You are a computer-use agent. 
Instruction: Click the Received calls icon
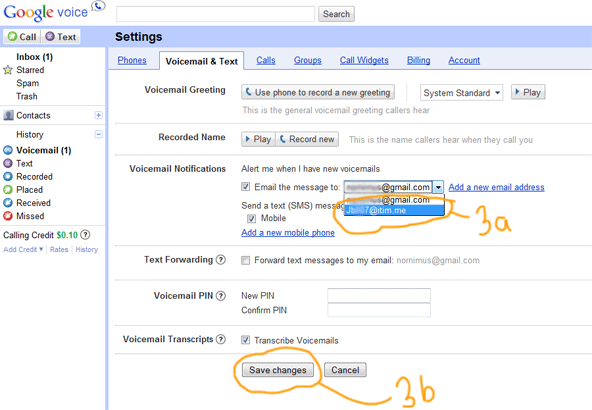(x=8, y=203)
